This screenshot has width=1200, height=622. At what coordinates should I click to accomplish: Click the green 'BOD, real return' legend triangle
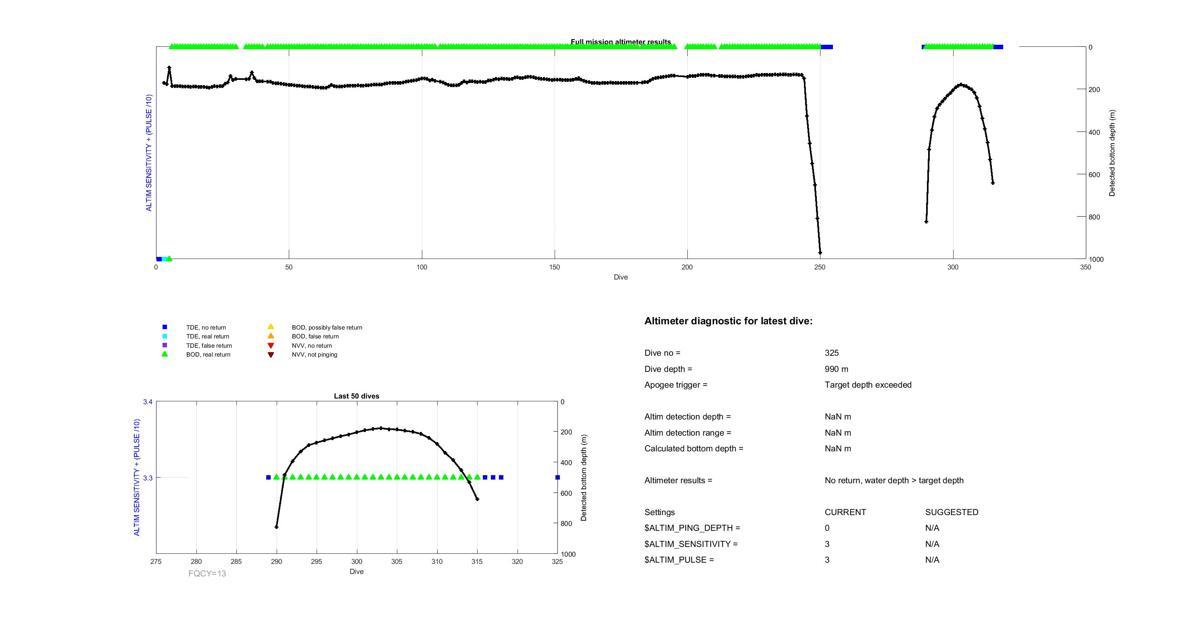coord(165,354)
